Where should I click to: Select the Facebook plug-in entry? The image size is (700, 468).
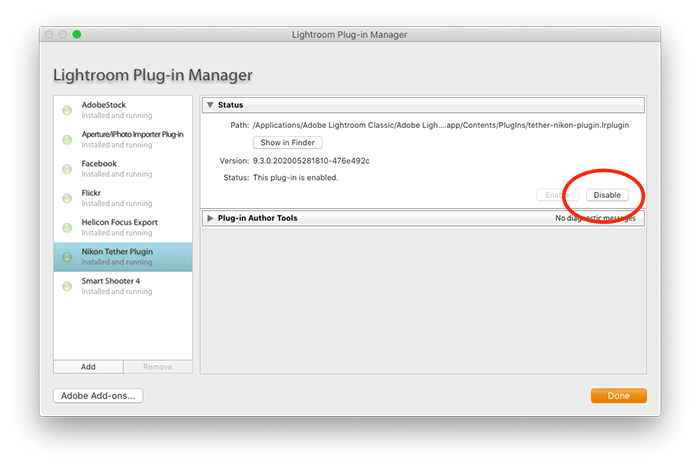[123, 169]
